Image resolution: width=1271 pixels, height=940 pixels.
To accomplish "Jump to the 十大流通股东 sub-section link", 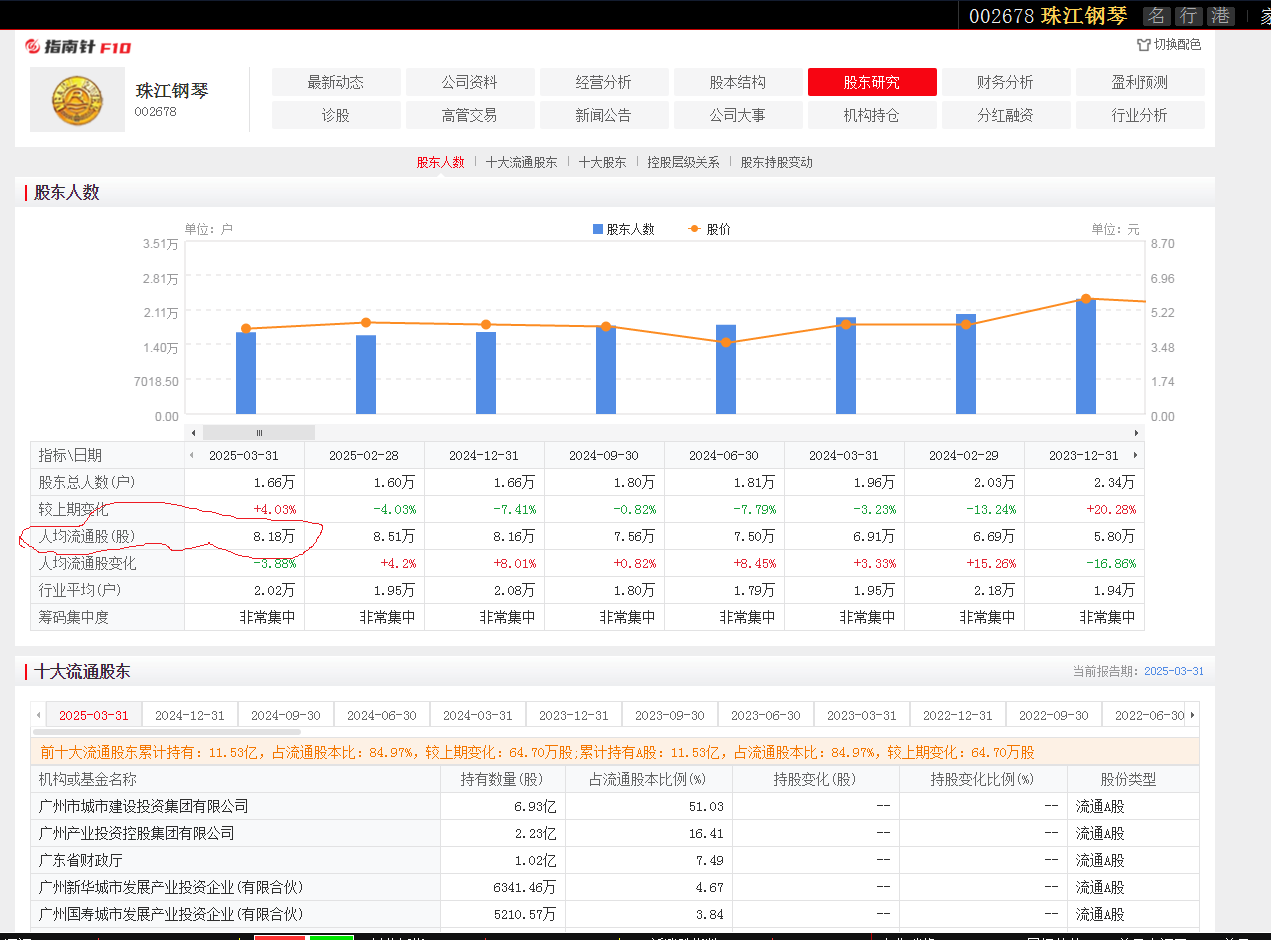I will [x=522, y=162].
